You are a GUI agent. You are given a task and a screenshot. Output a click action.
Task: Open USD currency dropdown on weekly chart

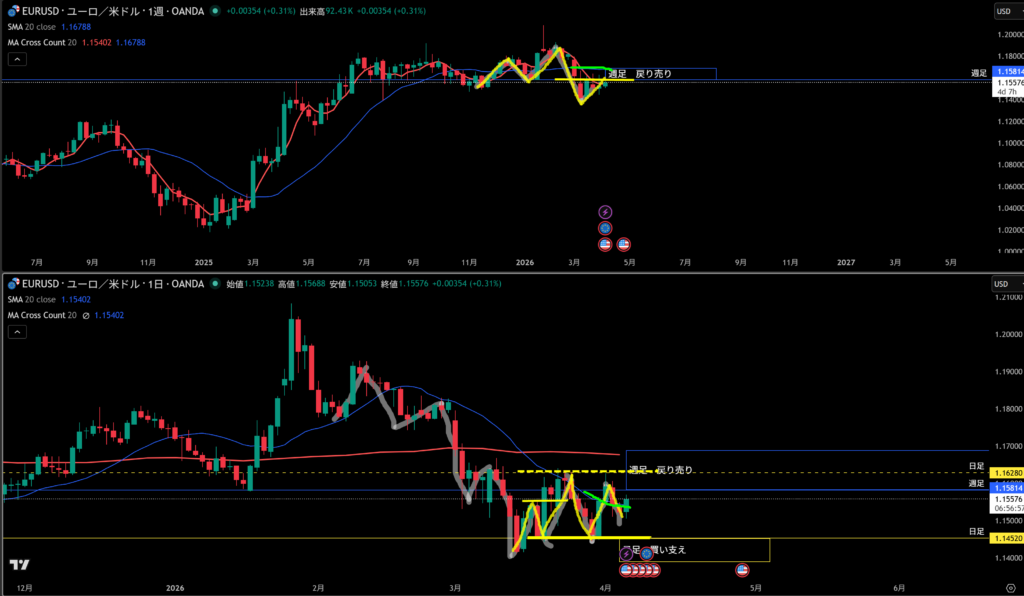[1005, 12]
